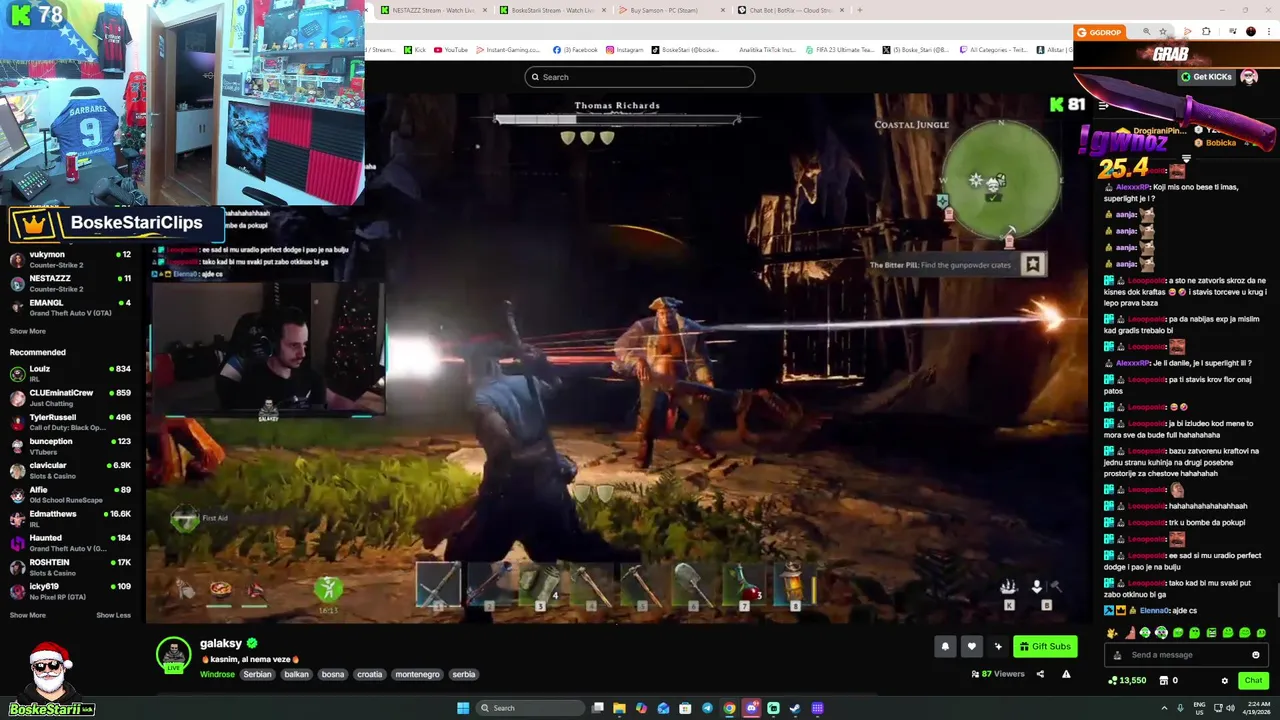
Task: Click the sparkle button beside Gift Subs
Action: tap(997, 646)
